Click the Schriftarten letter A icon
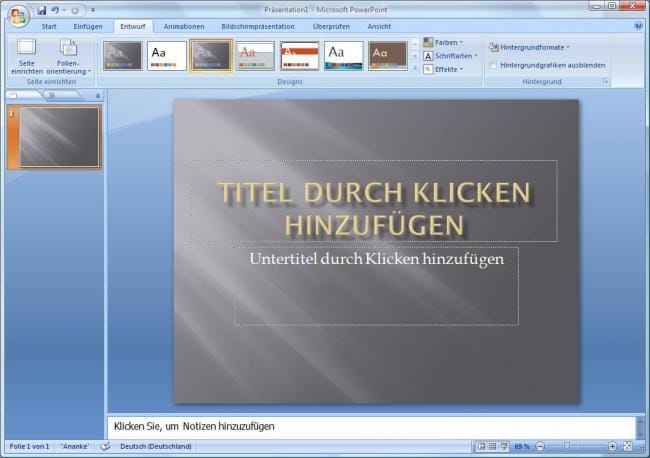Viewport: 650px width, 458px height. pos(428,56)
